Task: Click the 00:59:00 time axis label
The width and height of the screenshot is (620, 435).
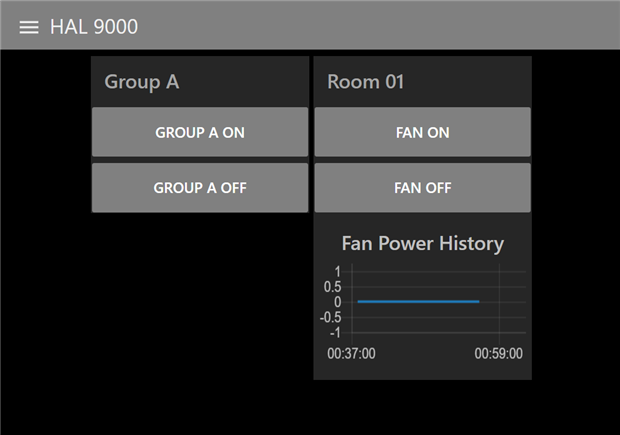Action: [498, 353]
